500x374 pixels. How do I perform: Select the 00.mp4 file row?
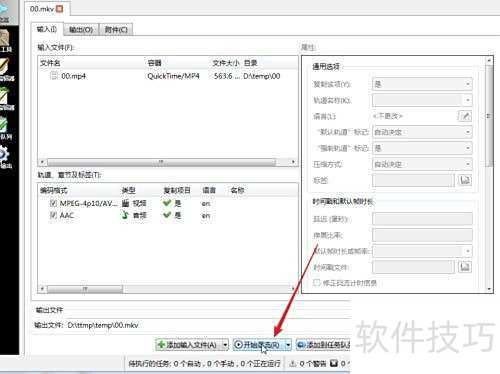168,76
